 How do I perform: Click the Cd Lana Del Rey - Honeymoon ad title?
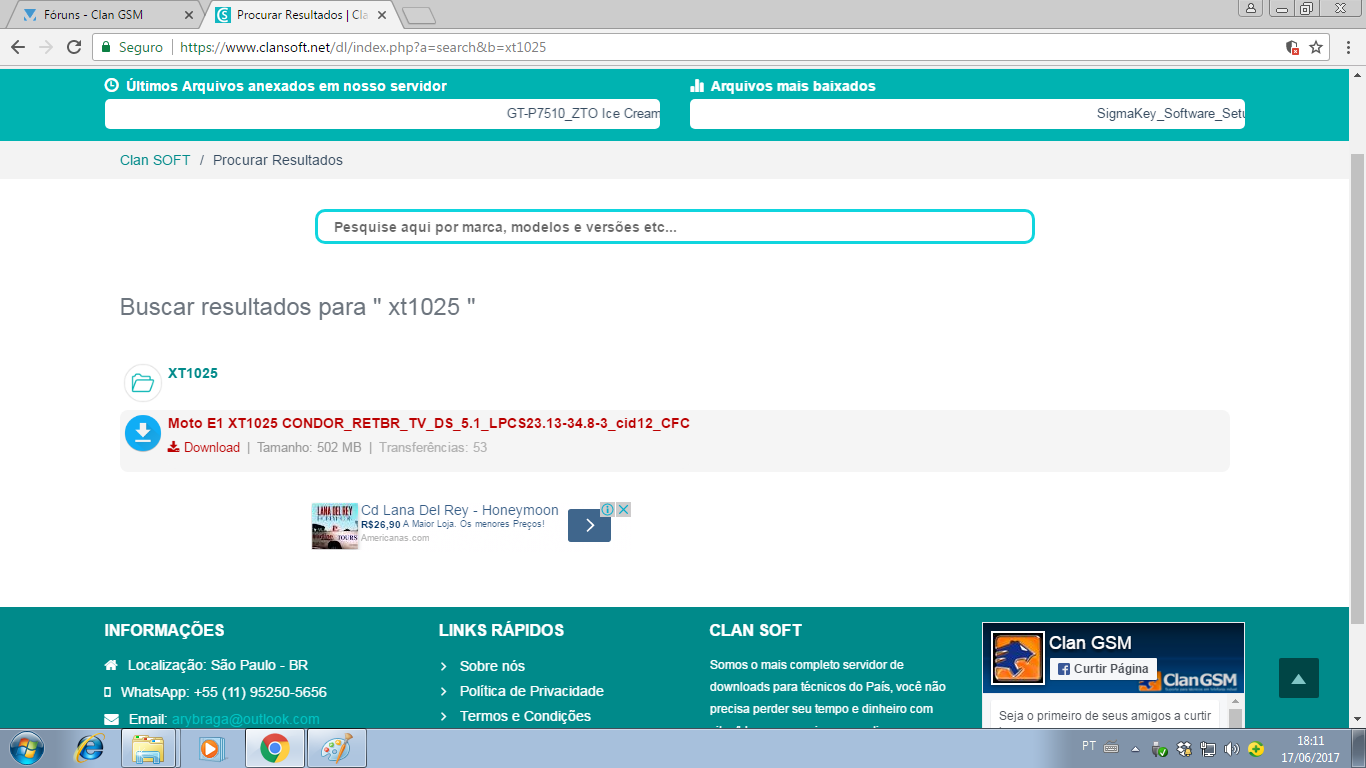460,510
